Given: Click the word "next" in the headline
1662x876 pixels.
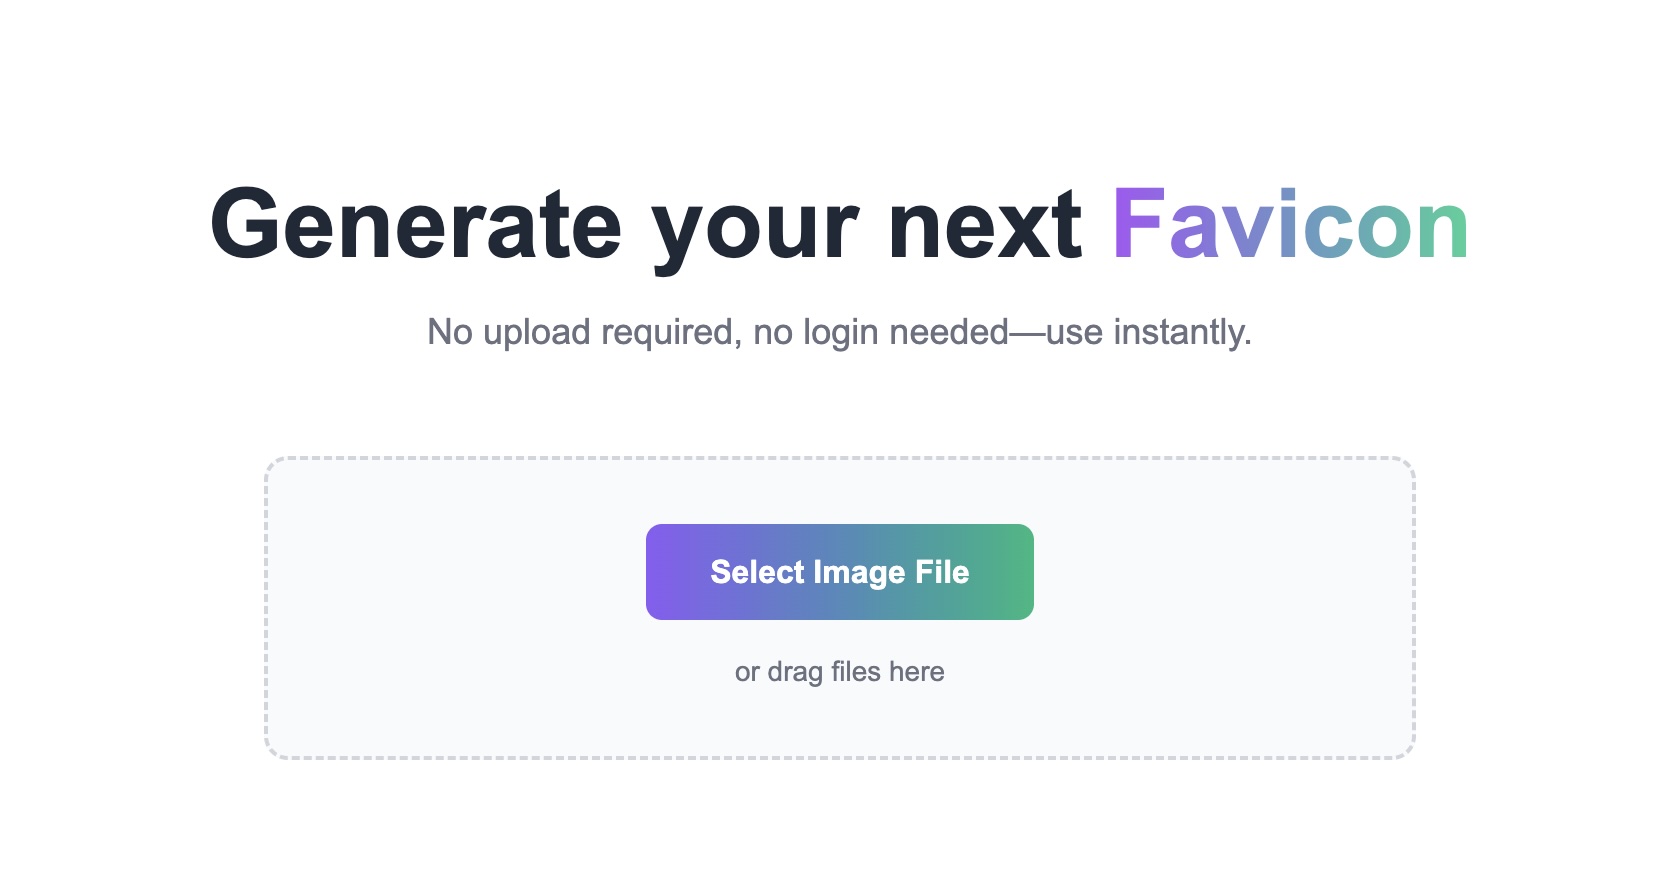Looking at the screenshot, I should click(x=985, y=227).
